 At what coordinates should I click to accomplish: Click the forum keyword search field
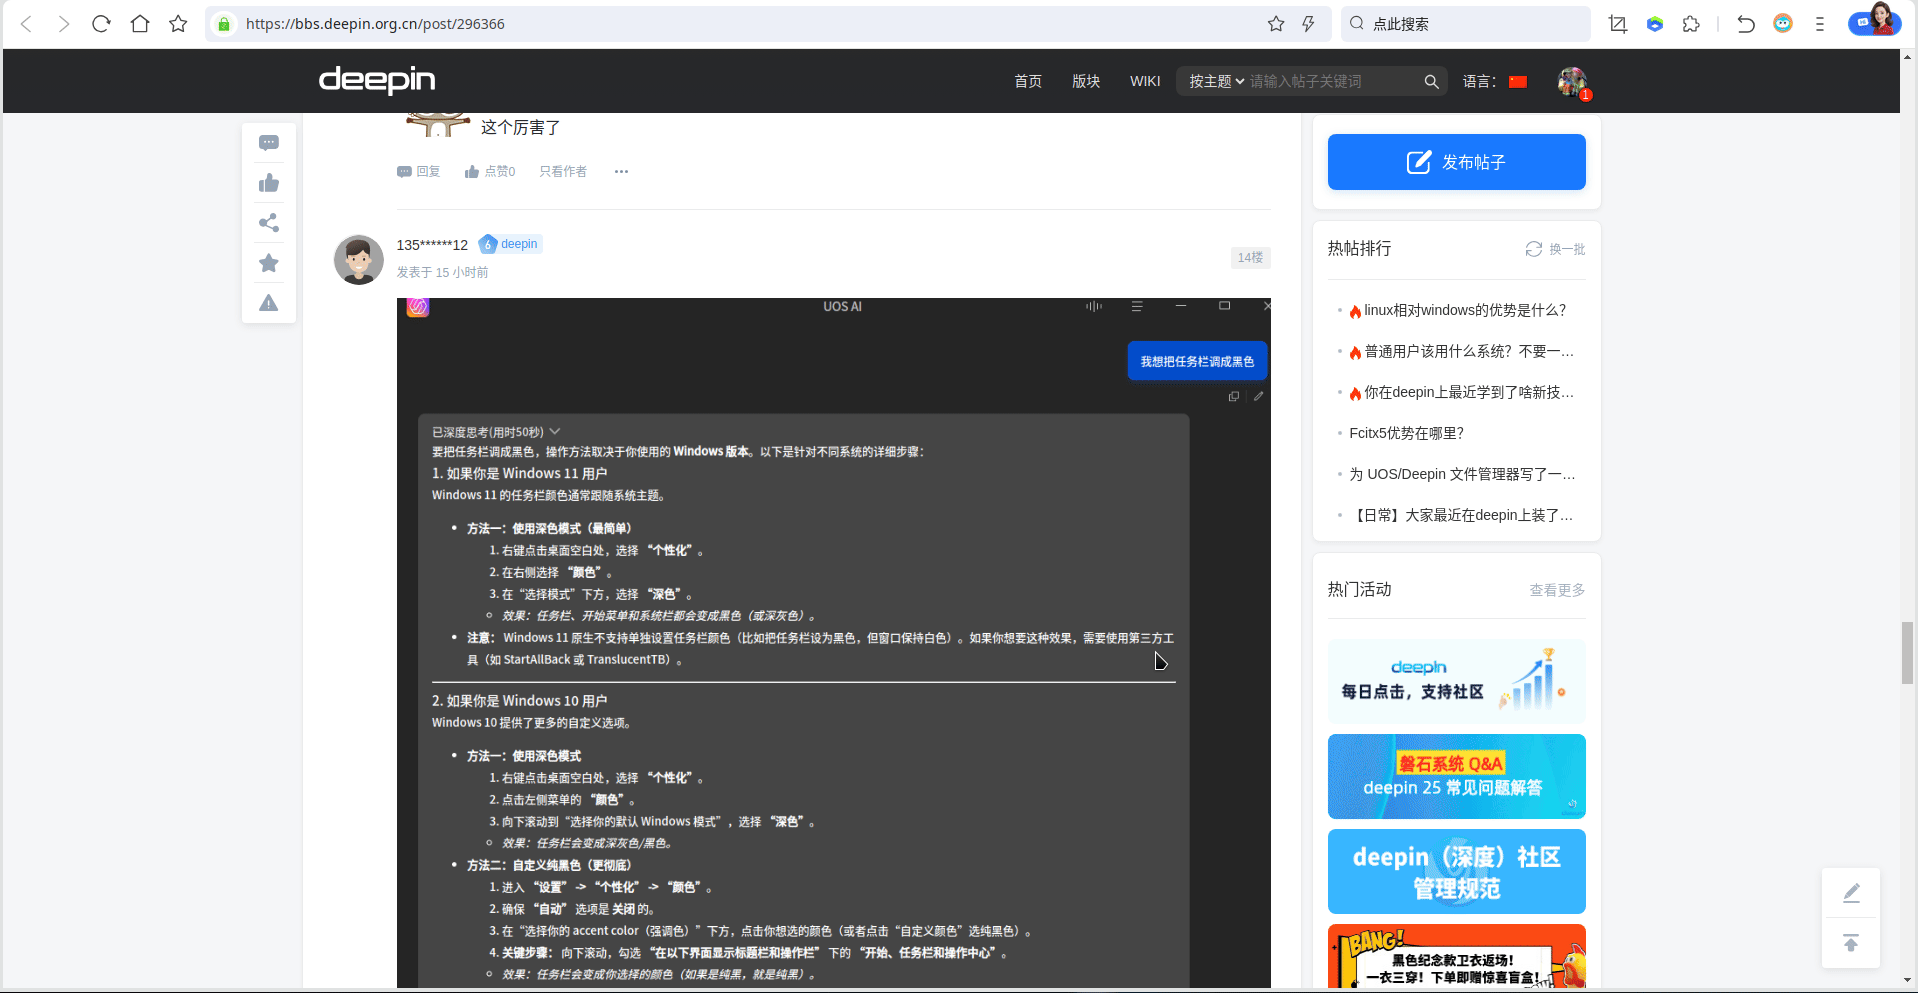(1333, 81)
